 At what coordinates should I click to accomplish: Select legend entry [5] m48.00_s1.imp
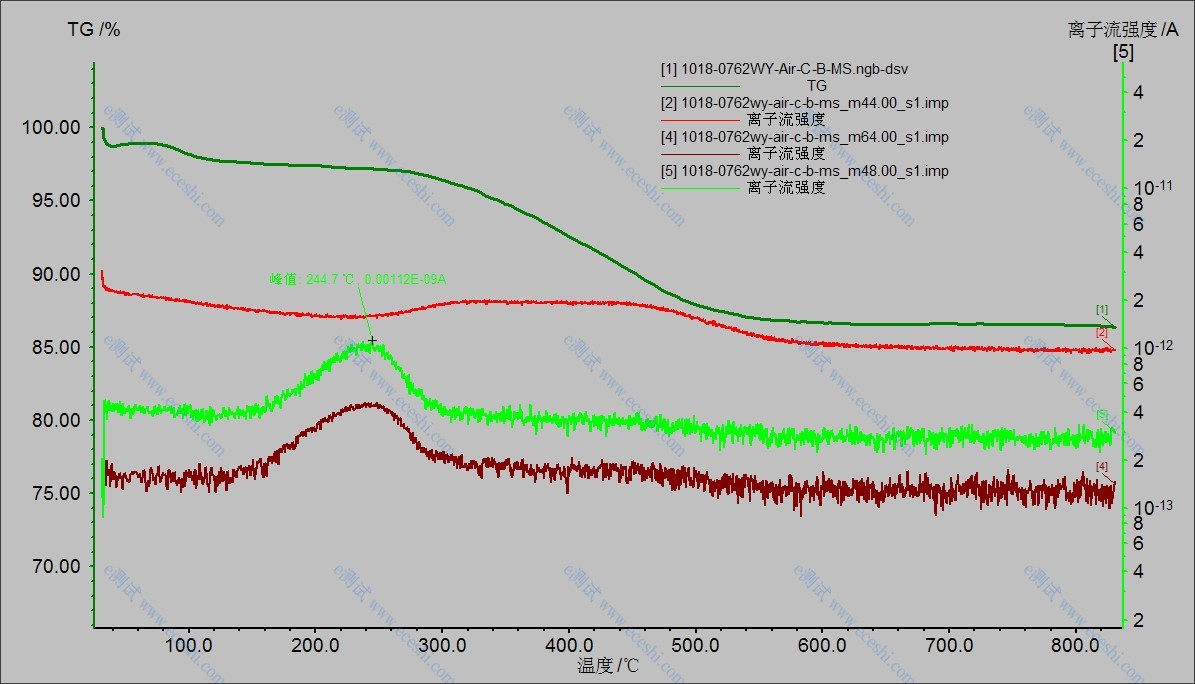pos(804,171)
